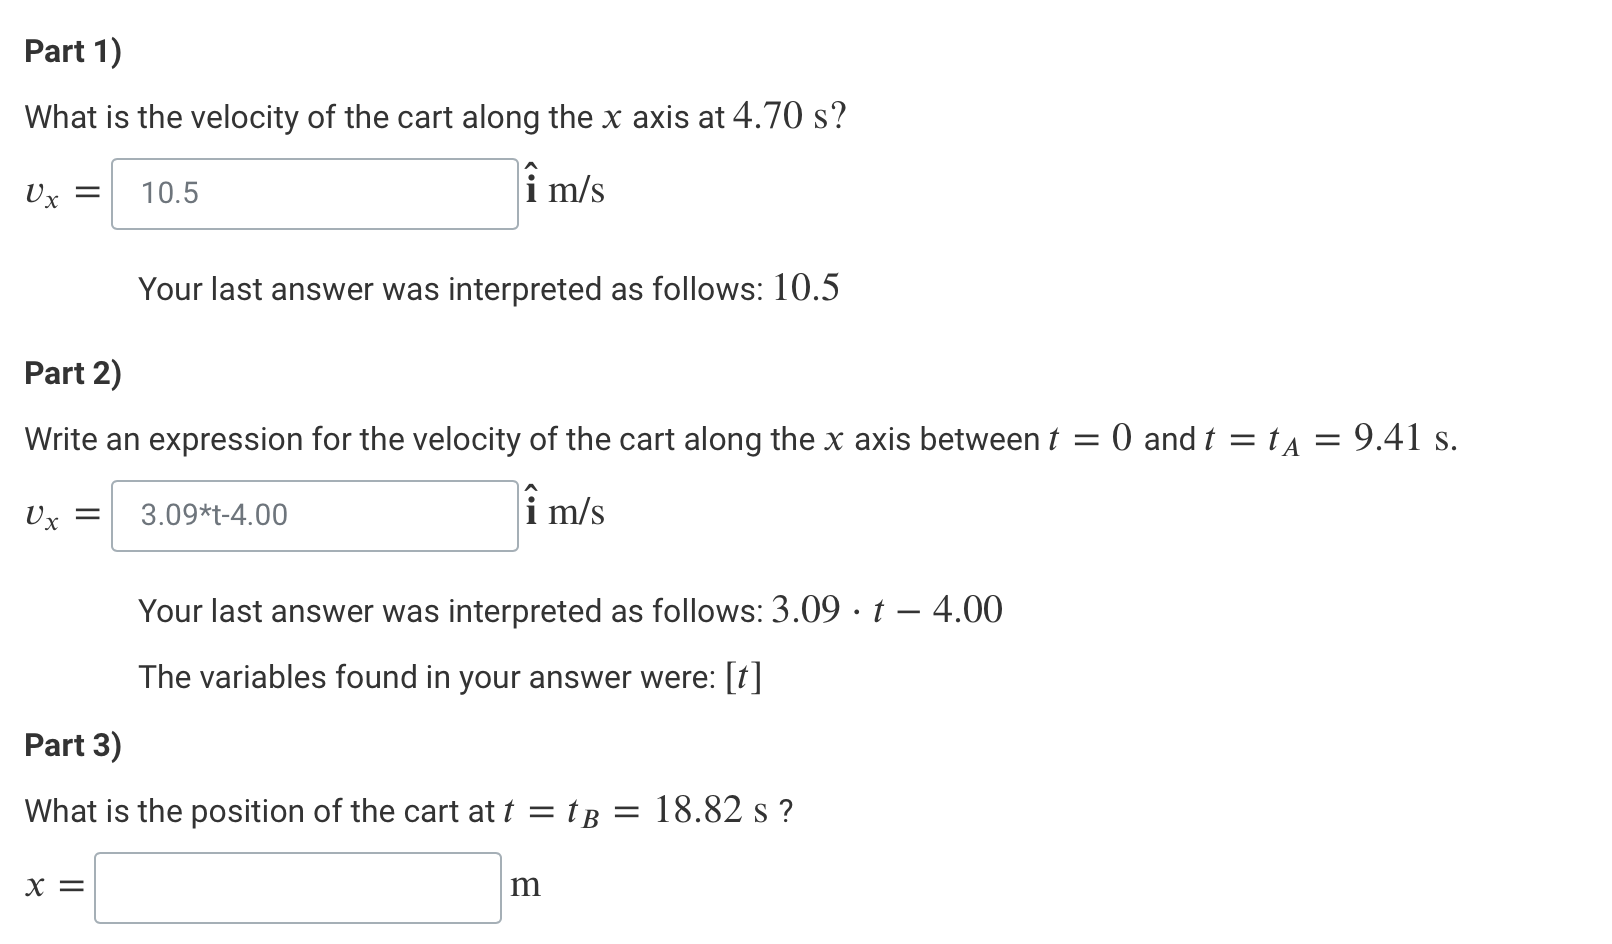Select the vx = label in Part 2

pyautogui.click(x=58, y=515)
